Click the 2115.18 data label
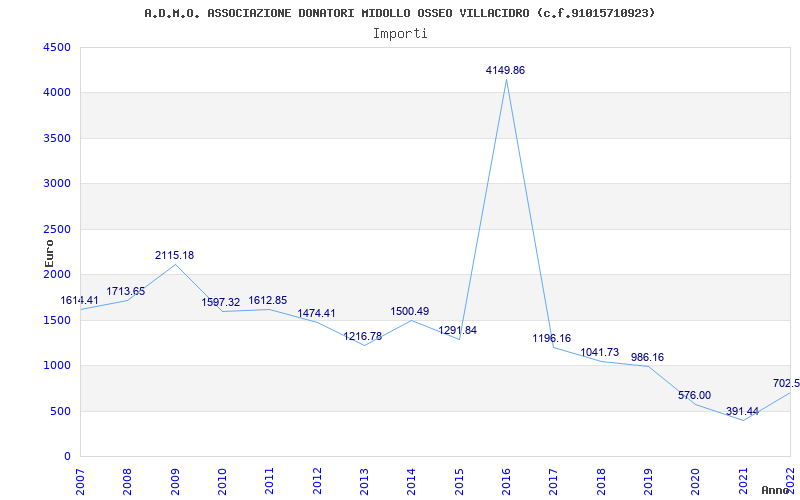The width and height of the screenshot is (800, 500). click(x=174, y=255)
